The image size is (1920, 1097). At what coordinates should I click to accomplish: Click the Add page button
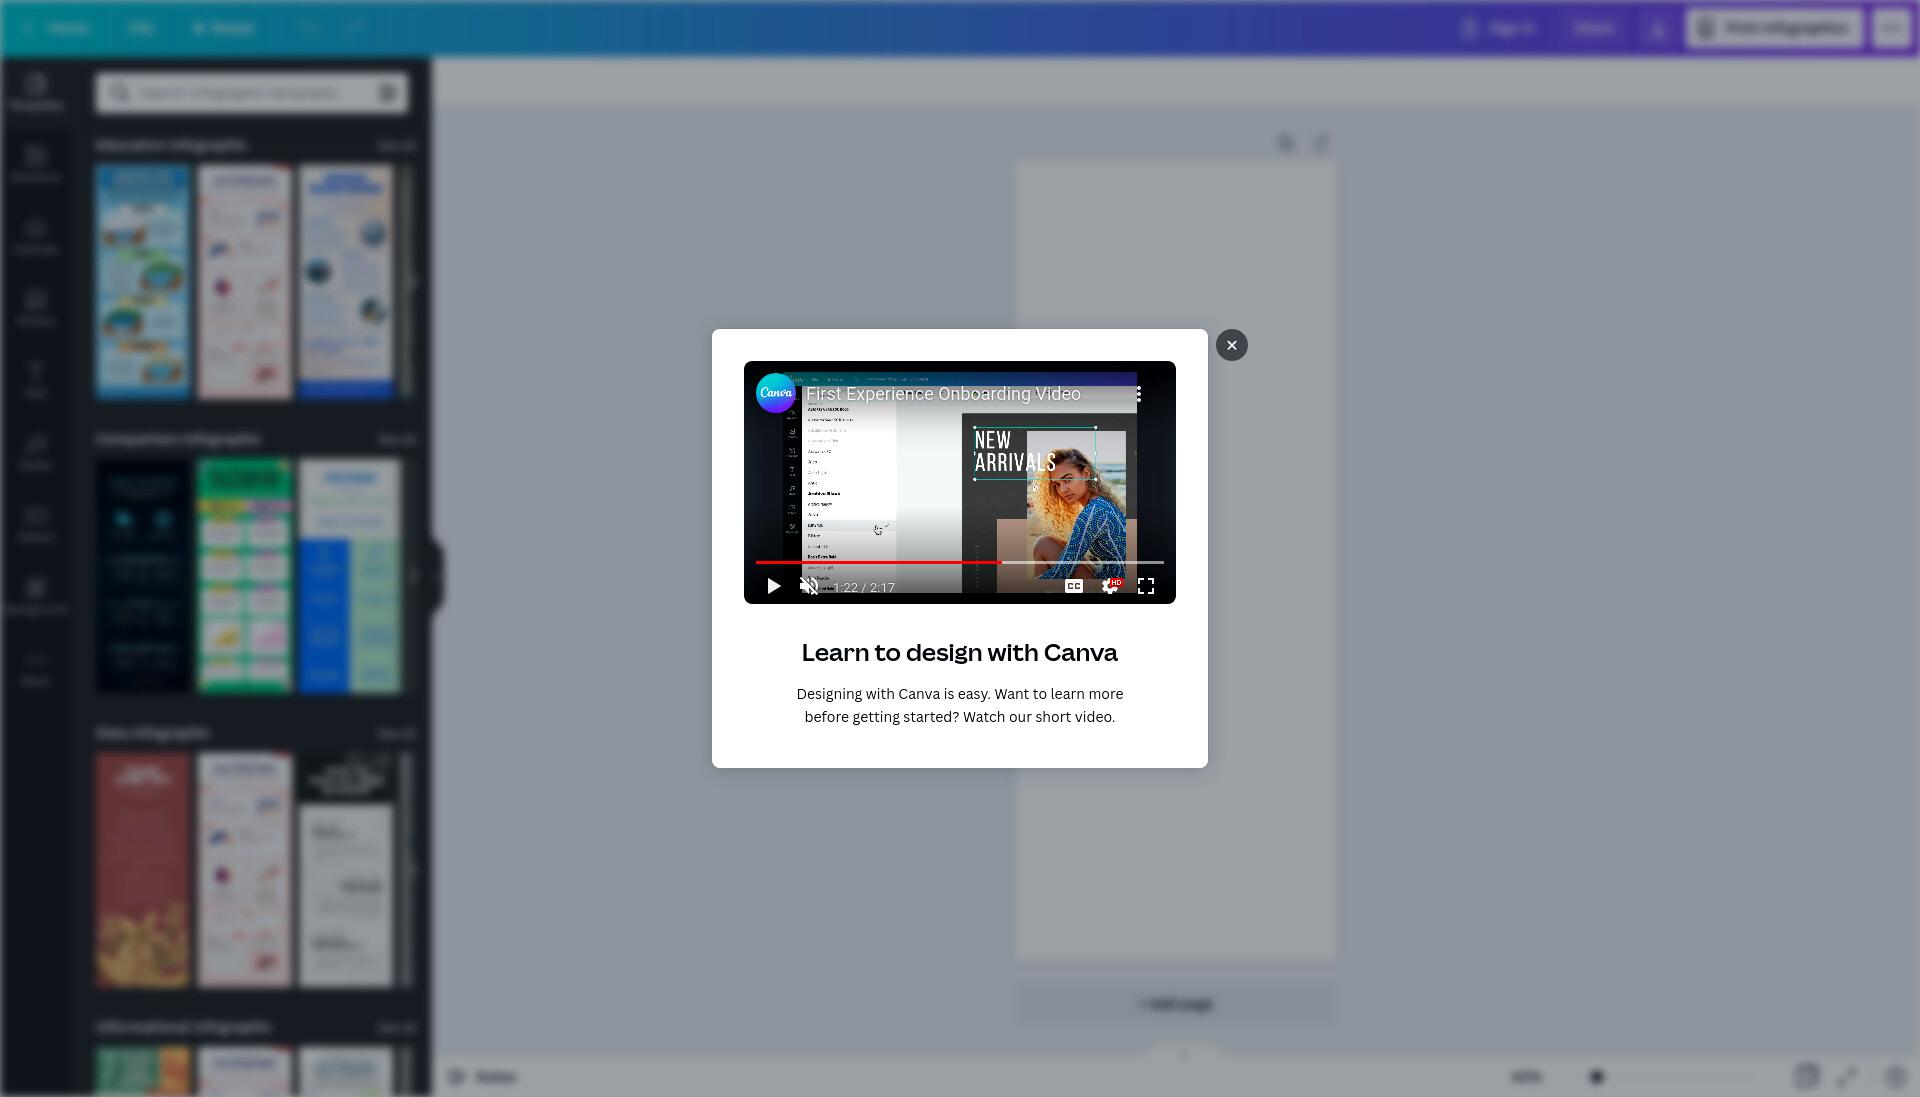1176,1004
